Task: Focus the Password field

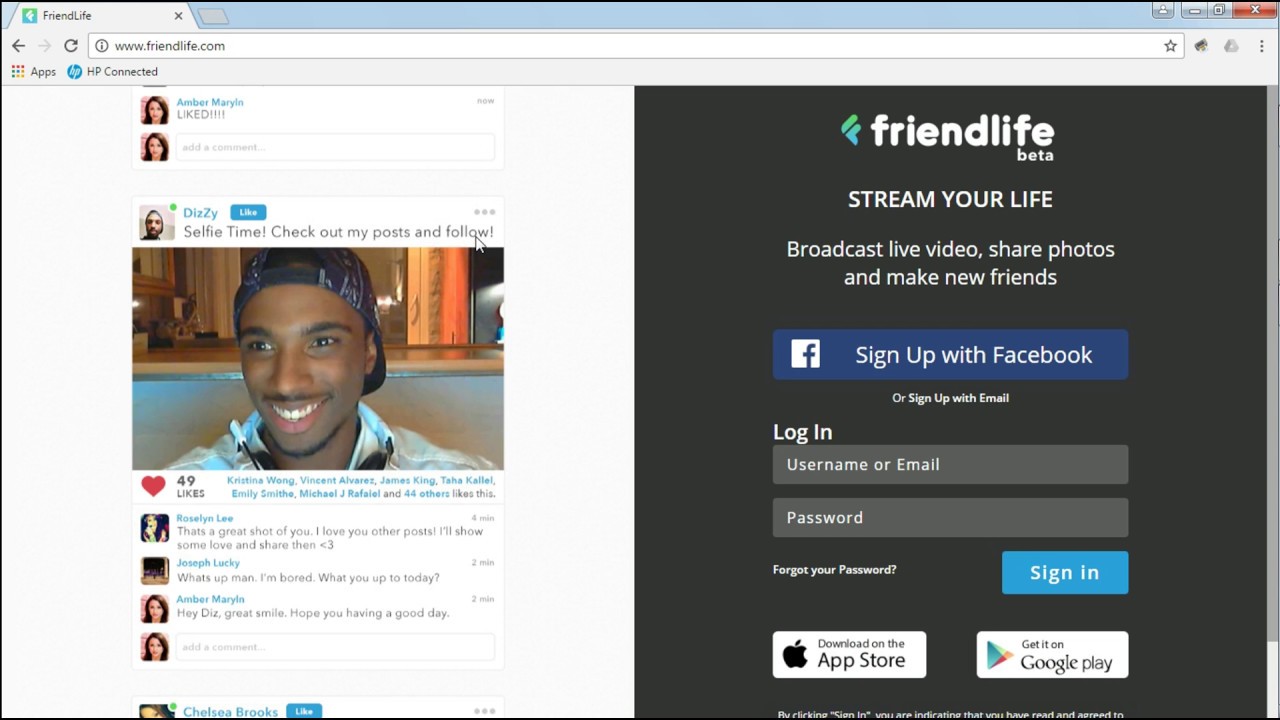Action: (950, 518)
